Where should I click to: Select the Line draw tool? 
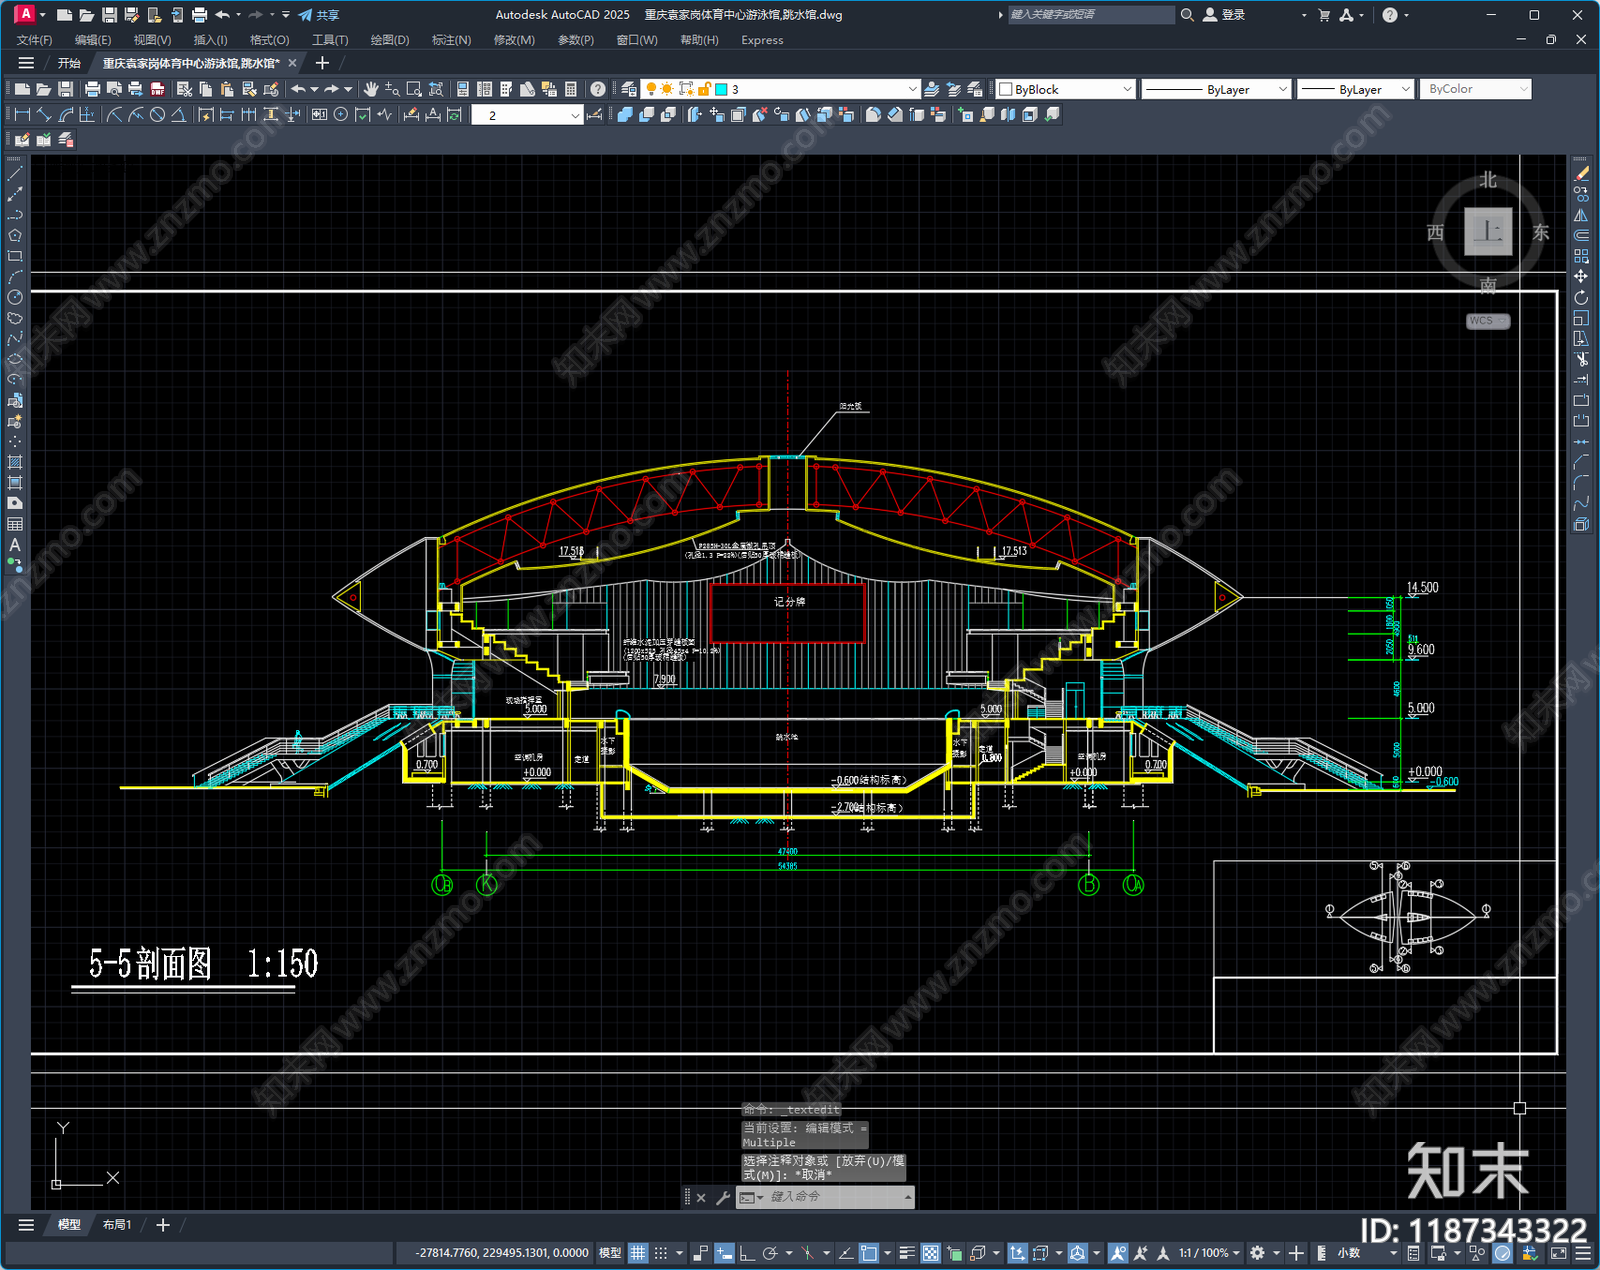pyautogui.click(x=15, y=173)
